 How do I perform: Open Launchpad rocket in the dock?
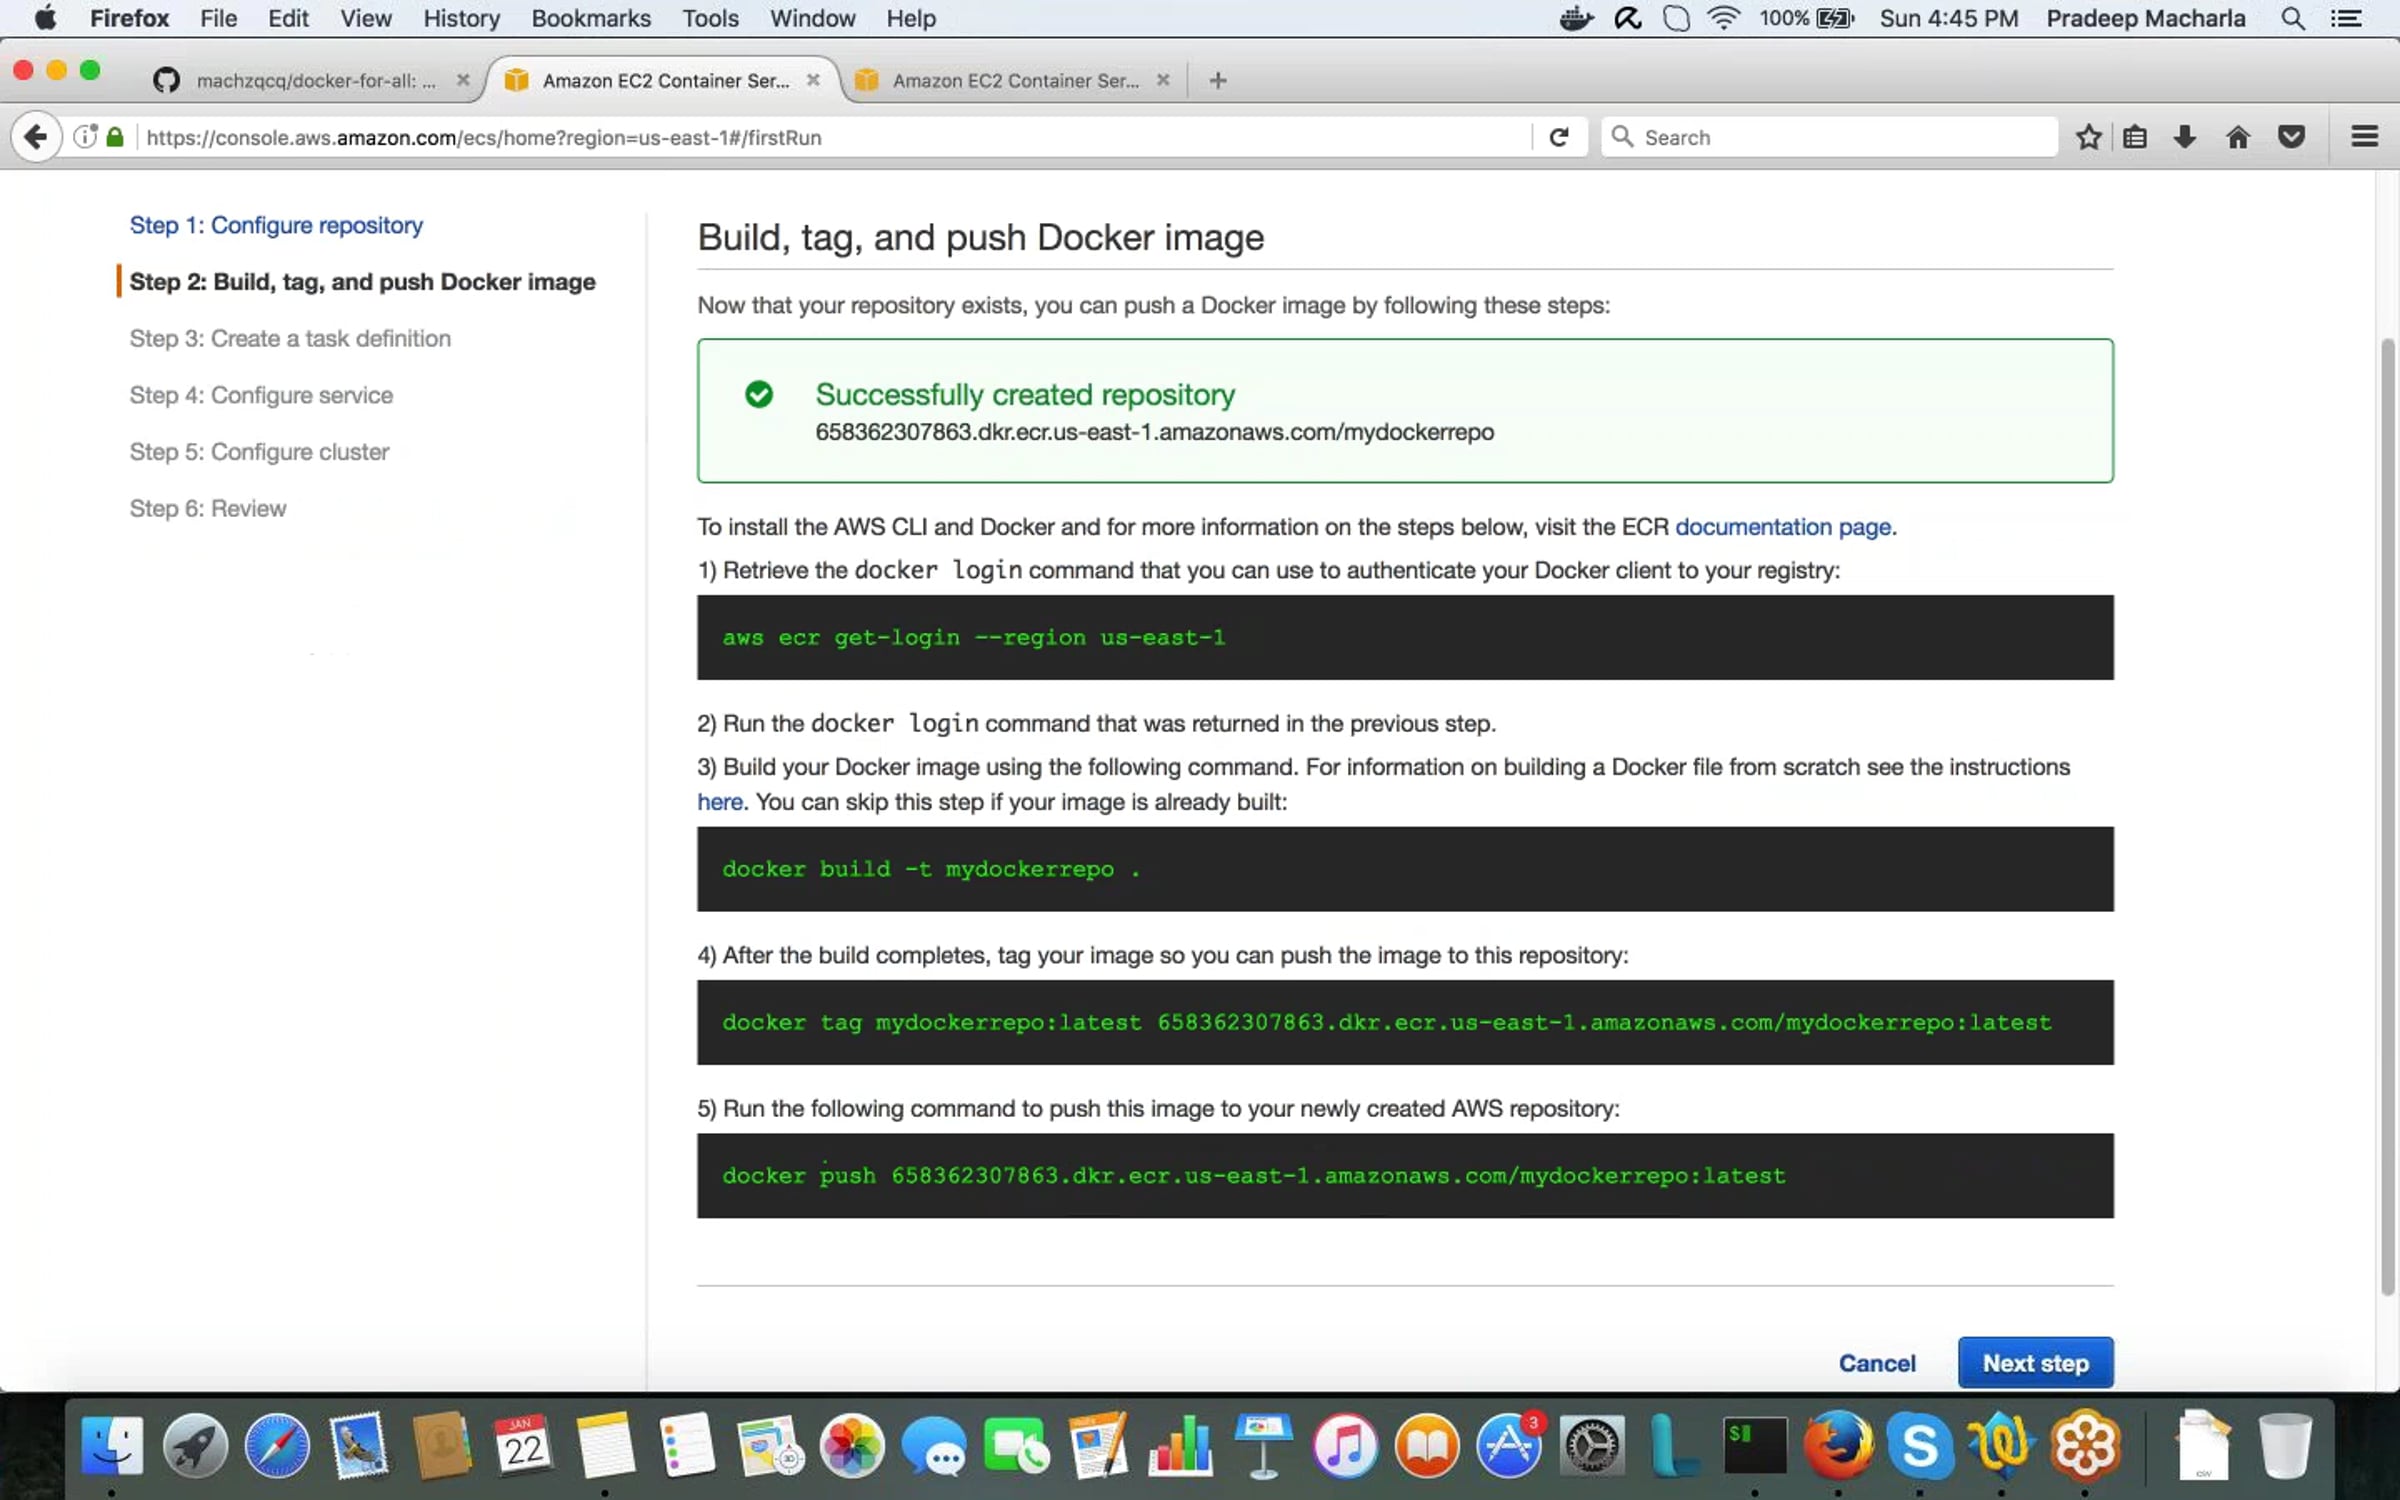195,1446
